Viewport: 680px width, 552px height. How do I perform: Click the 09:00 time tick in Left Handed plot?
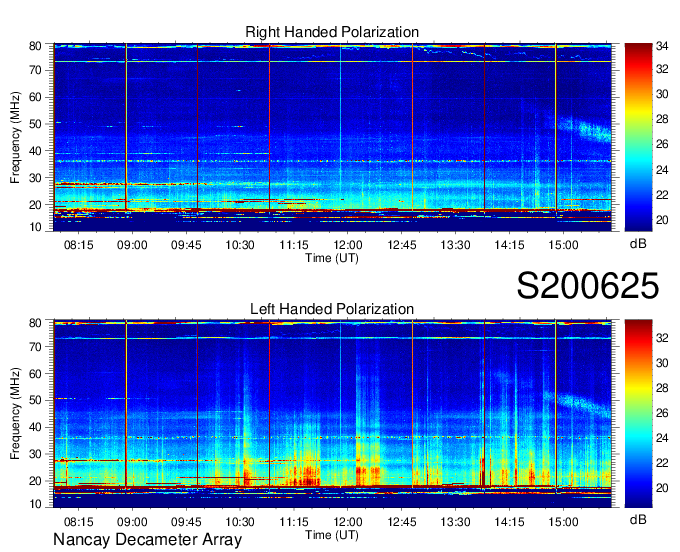132,522
